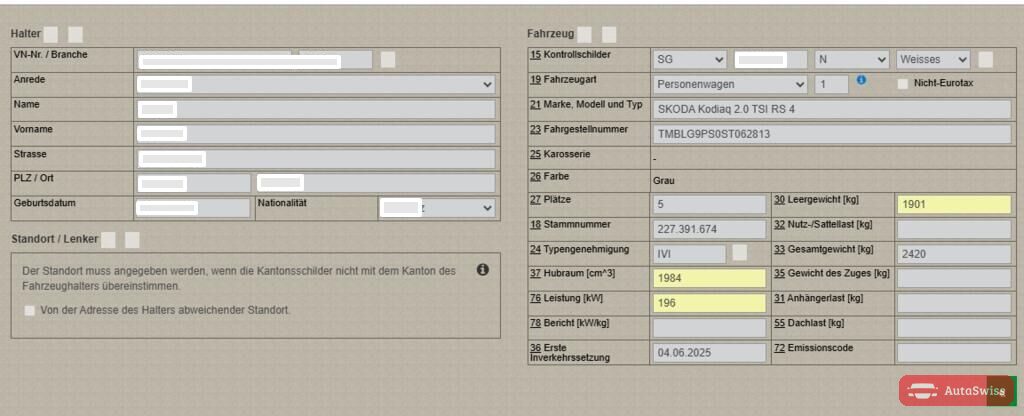Open the N plate type dropdown
The width and height of the screenshot is (1024, 416).
tap(852, 59)
